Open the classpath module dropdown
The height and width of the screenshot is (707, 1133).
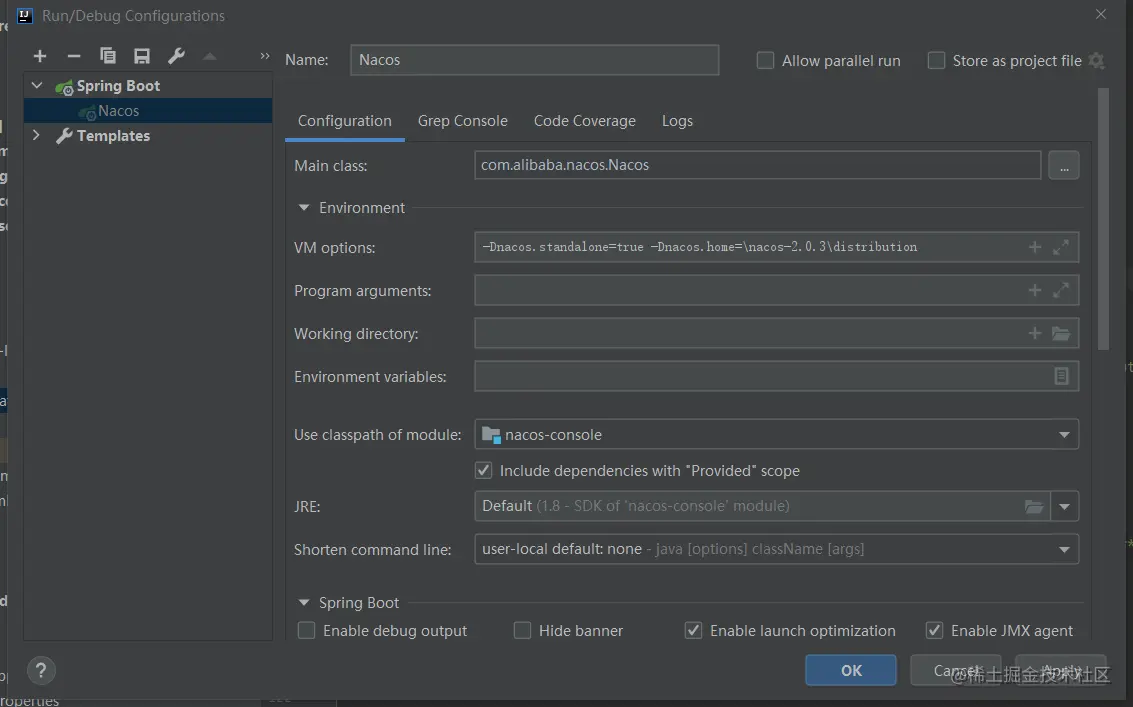pyautogui.click(x=1064, y=435)
